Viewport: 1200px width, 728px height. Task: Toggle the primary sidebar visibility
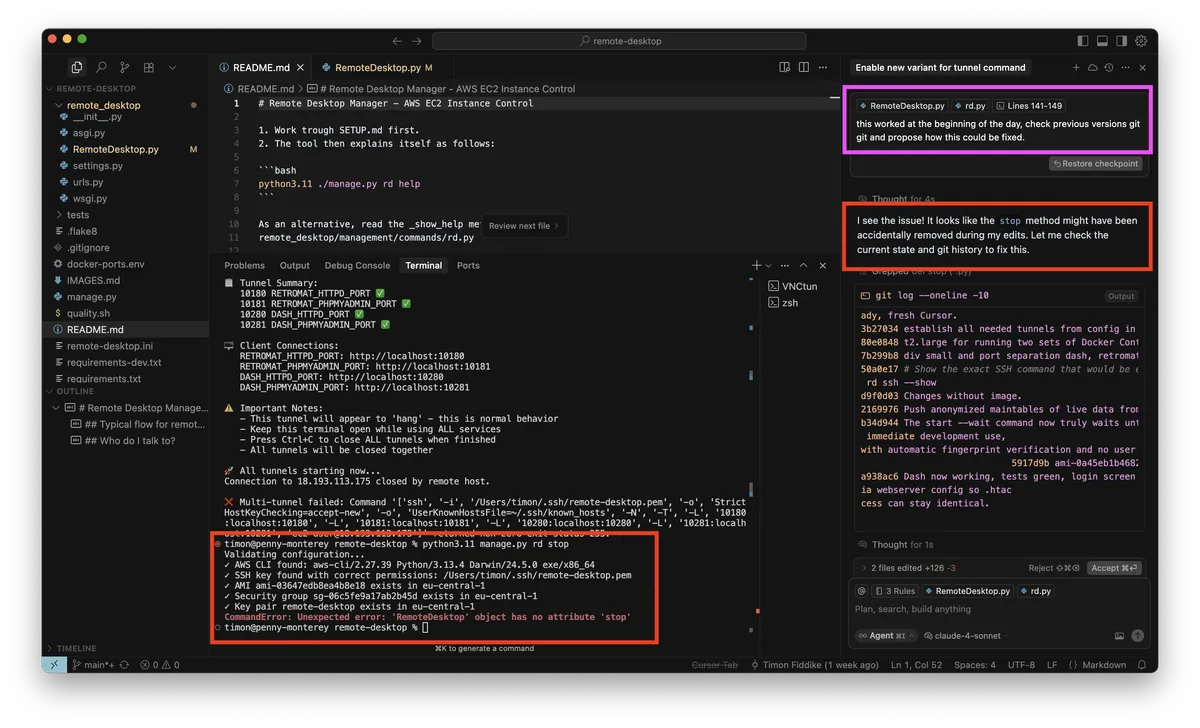(1081, 40)
